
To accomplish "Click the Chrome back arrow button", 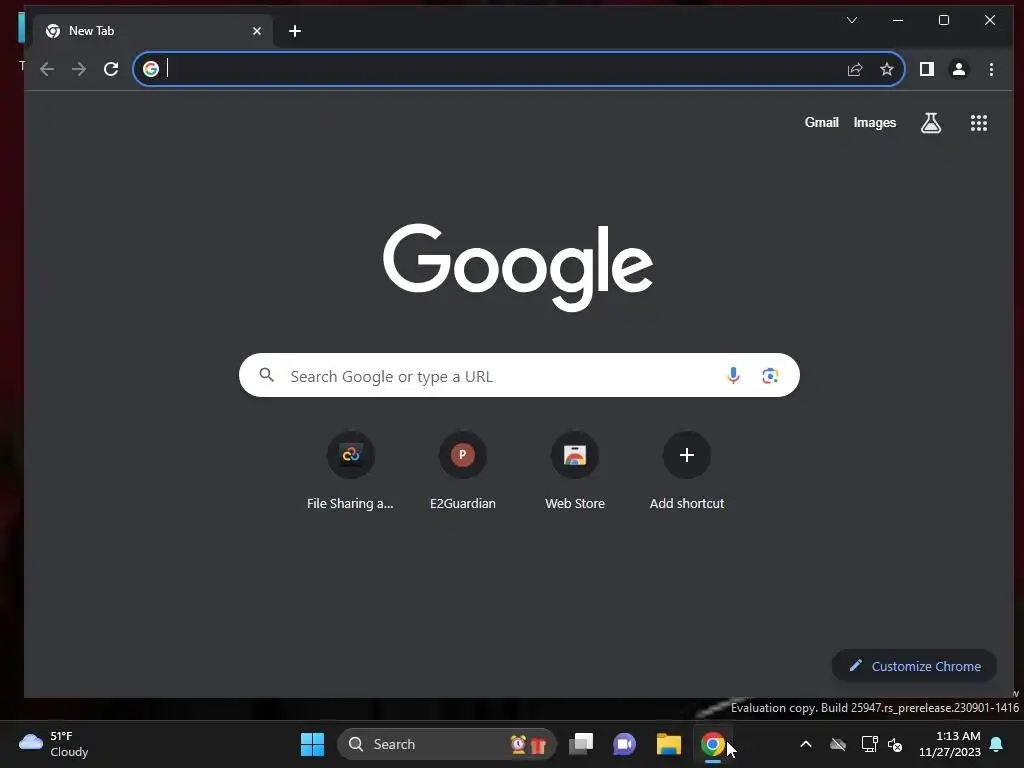I will click(47, 69).
